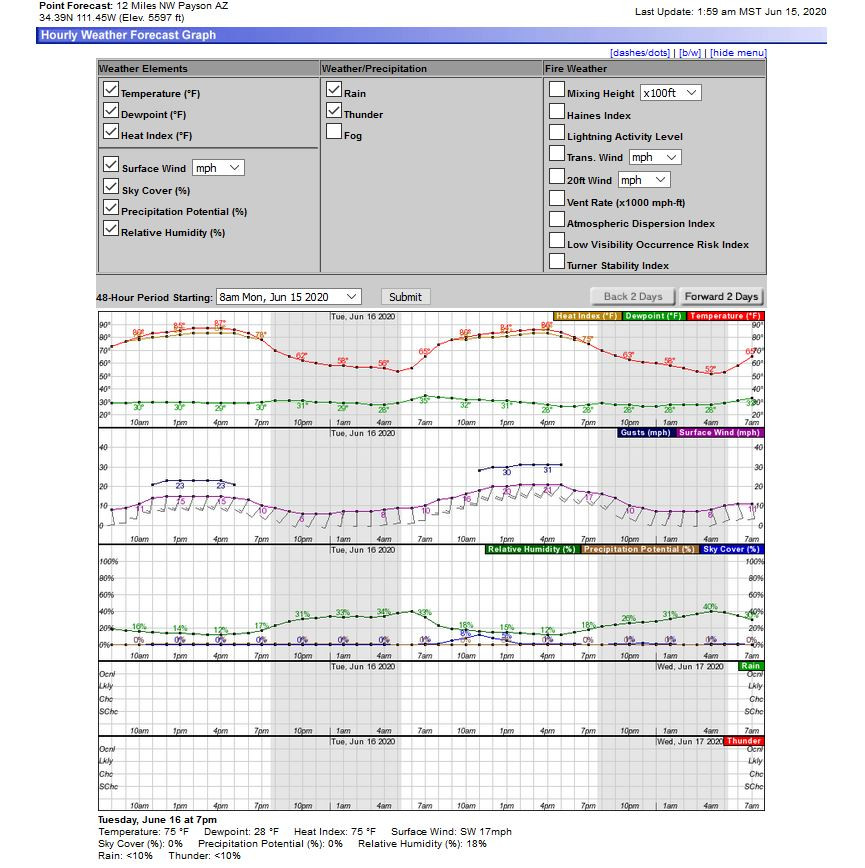
Task: Click the 'Tuesday, June 16 at 7pm' text
Action: pyautogui.click(x=157, y=820)
